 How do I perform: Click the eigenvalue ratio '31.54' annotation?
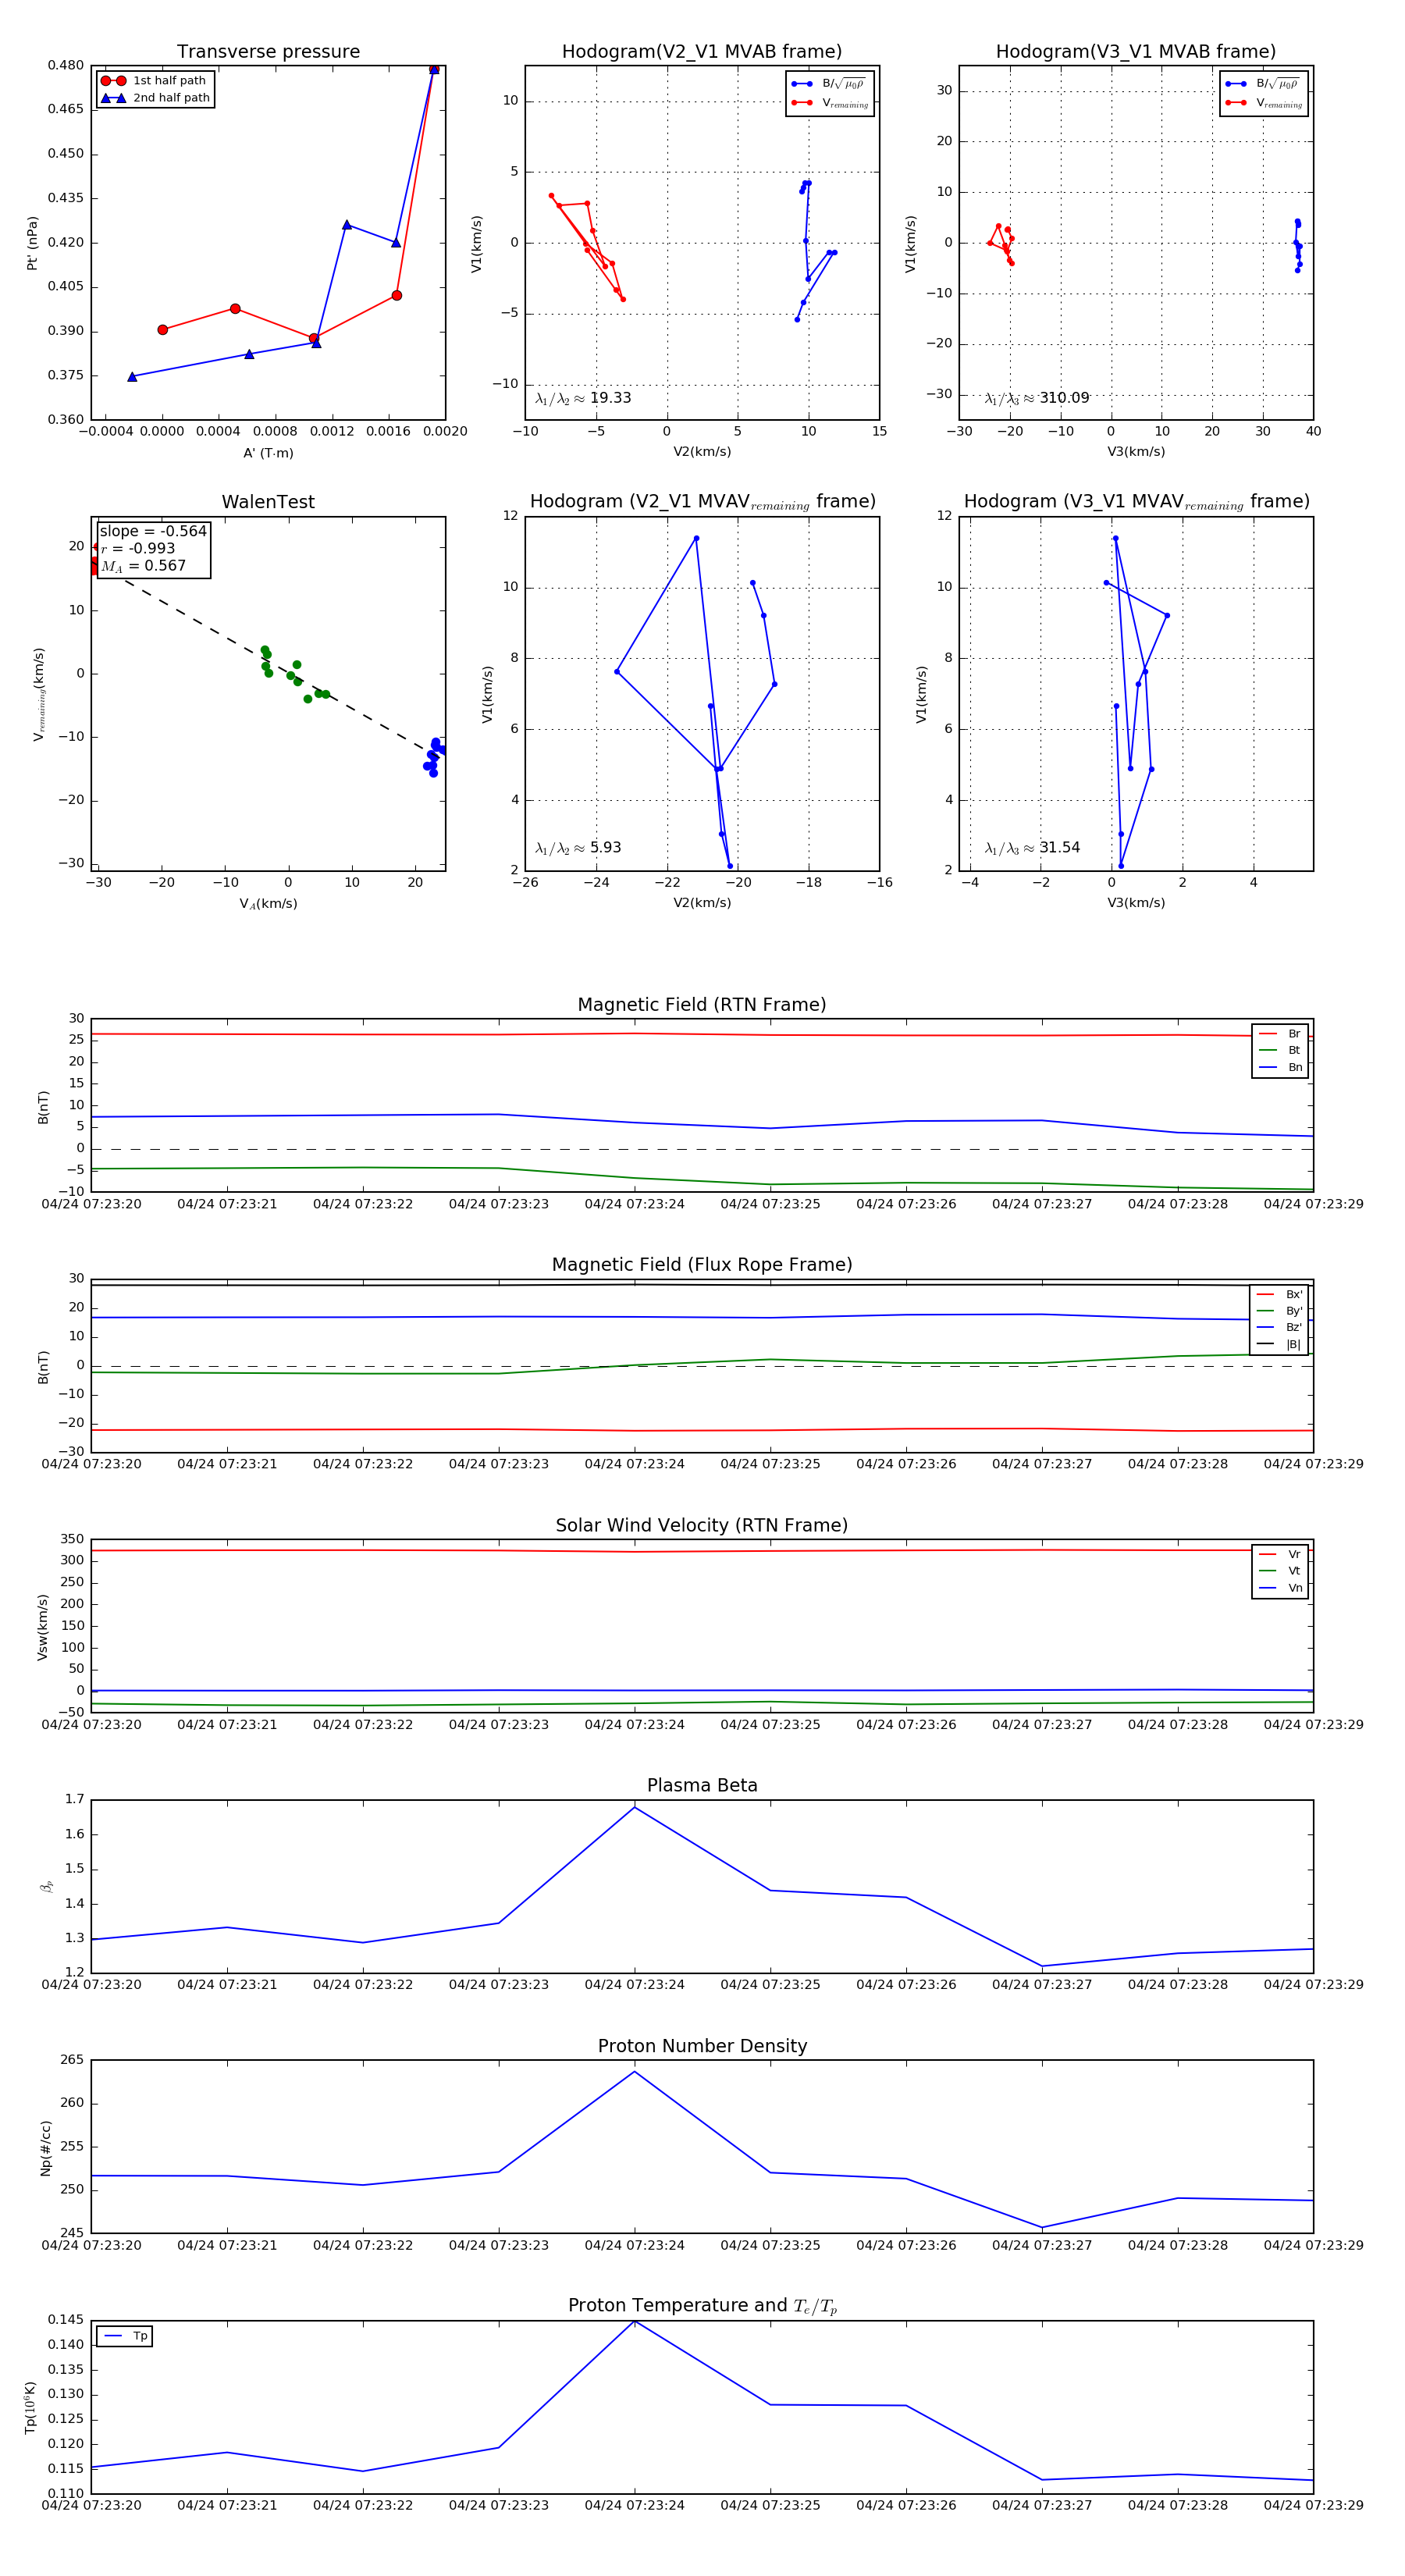tap(1032, 848)
